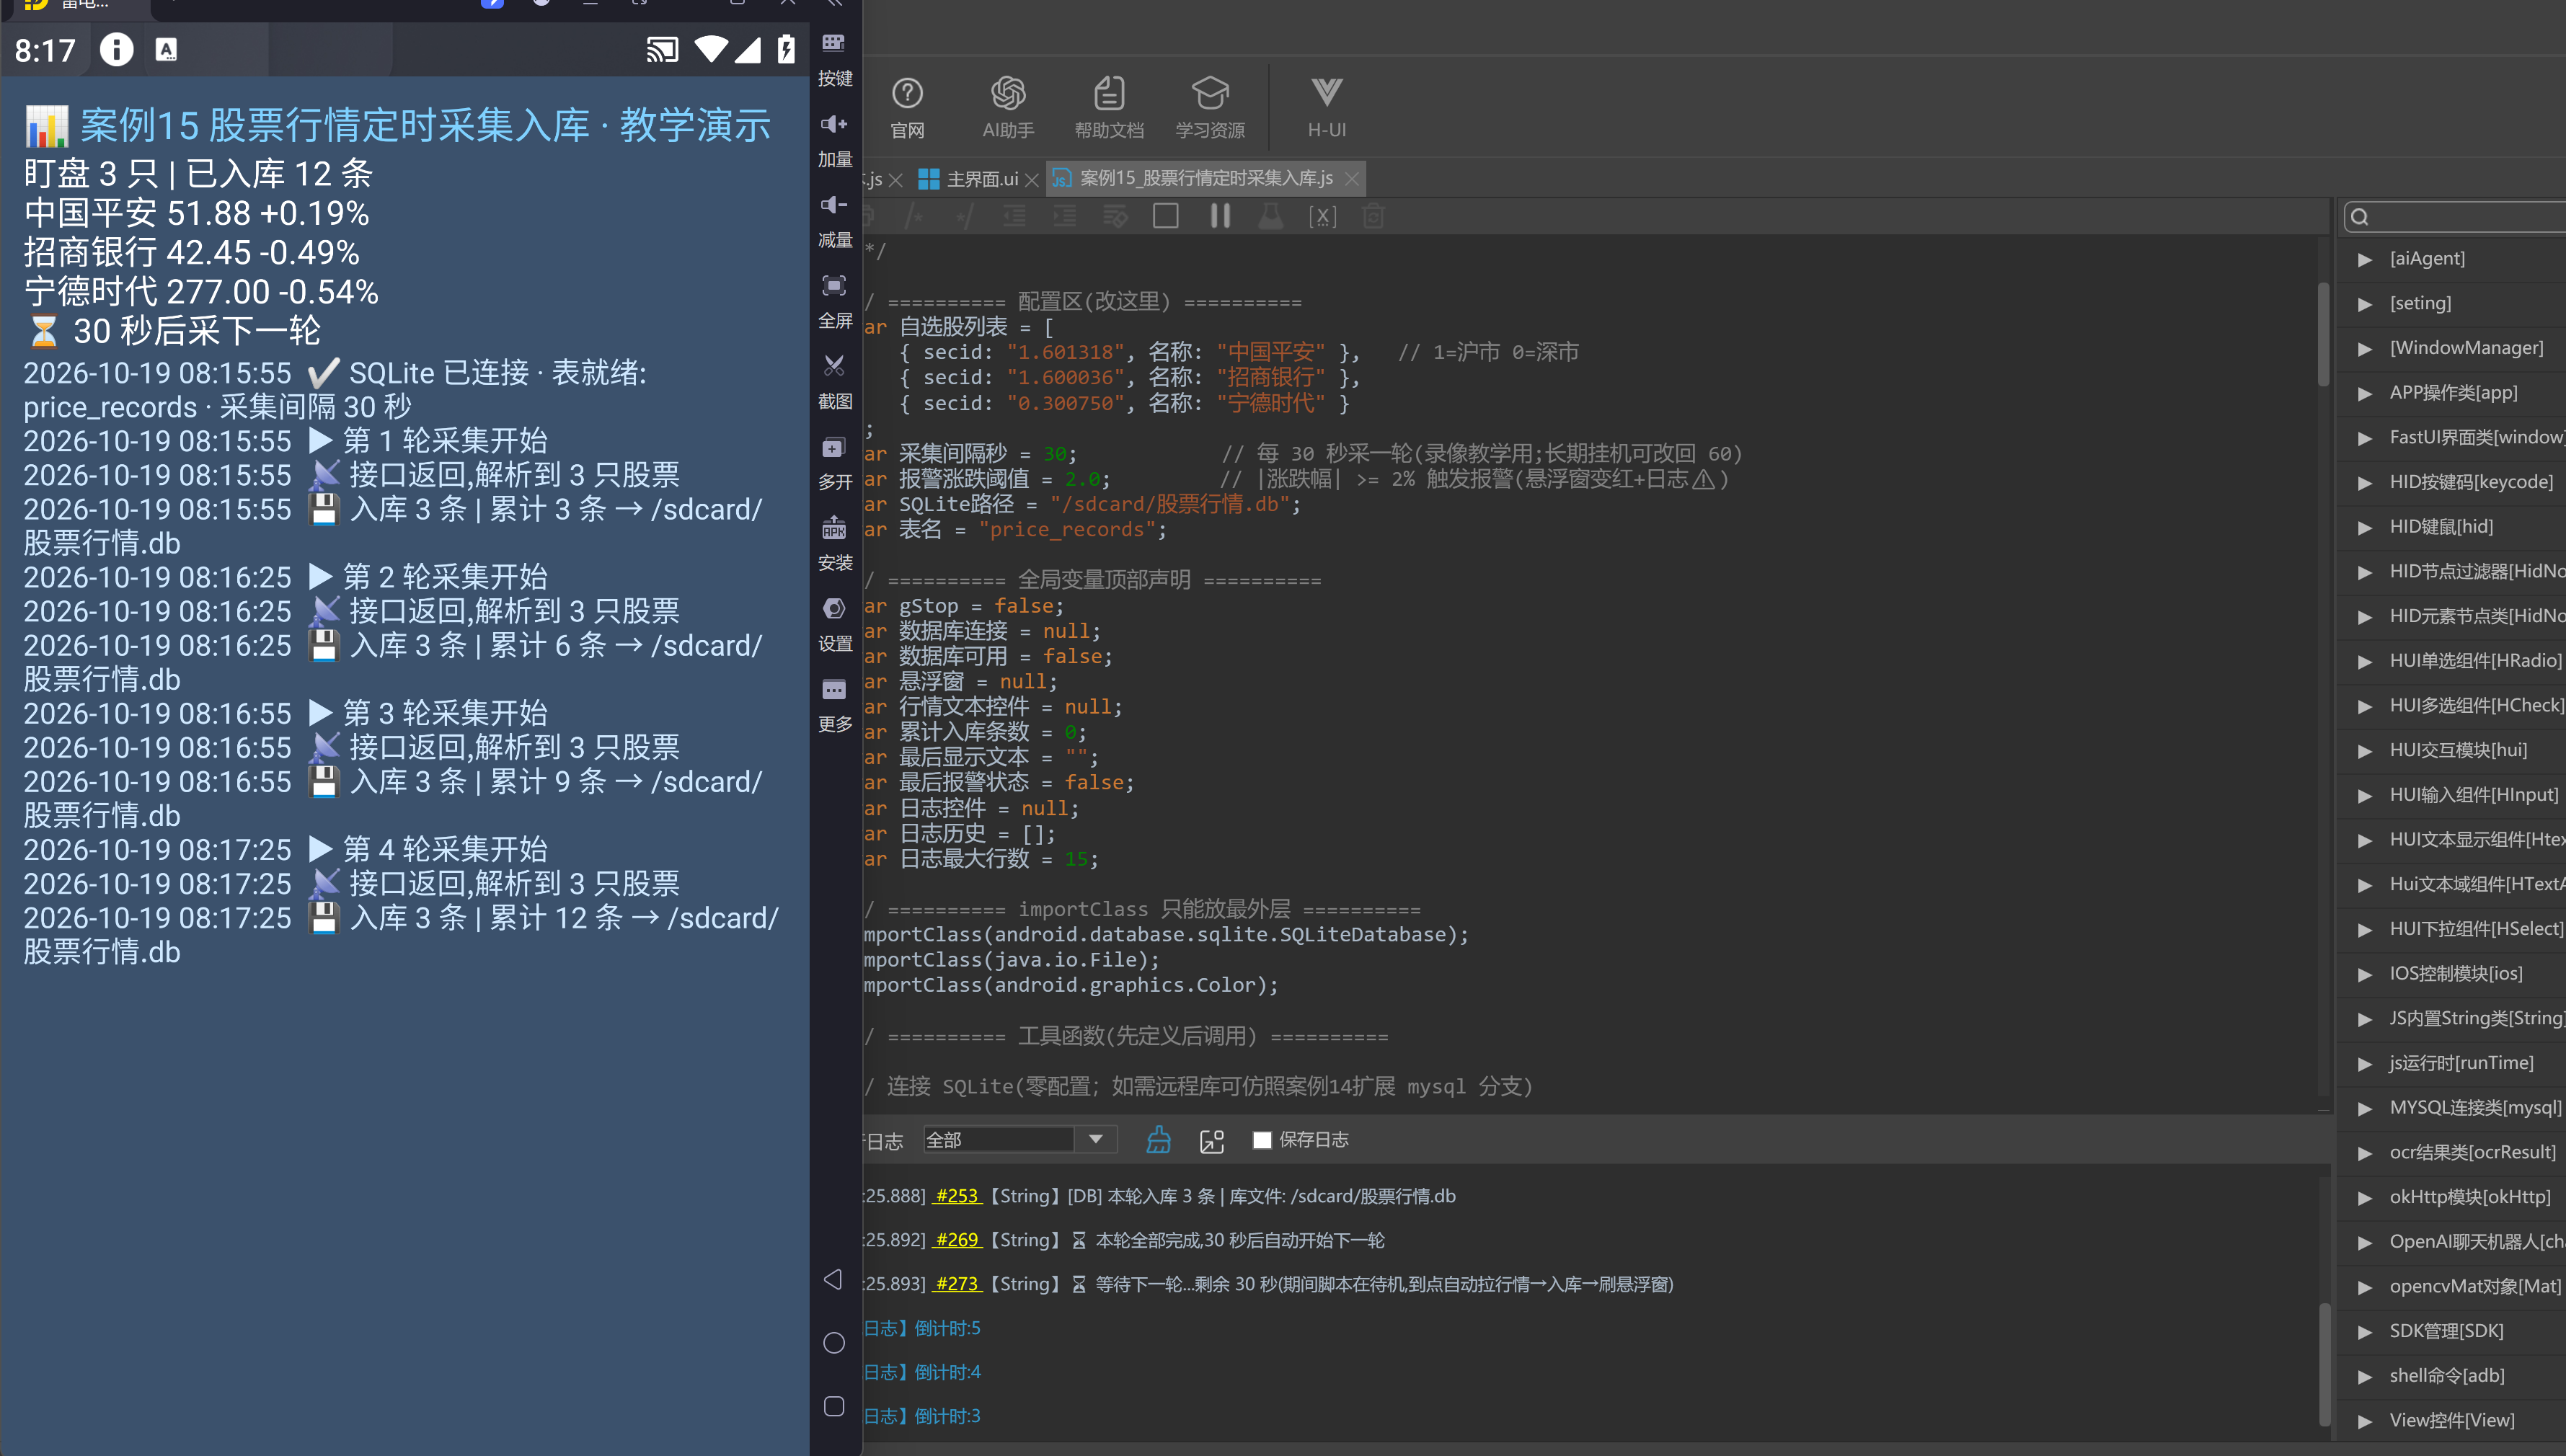Screen dimensions: 2566x1456
Task: Enable the 保存日志 checkbox
Action: [x=1262, y=1140]
